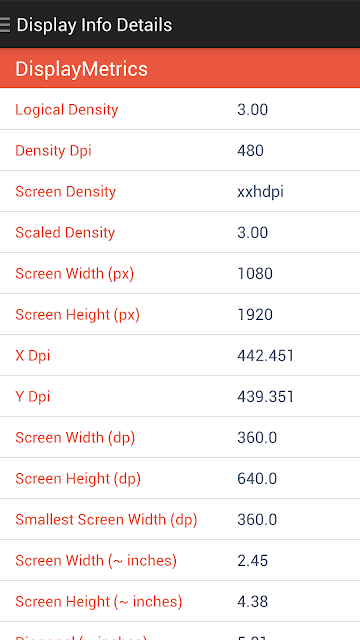Viewport: 360px width, 640px height.
Task: Tap the Screen Width (px) label
Action: click(x=75, y=273)
